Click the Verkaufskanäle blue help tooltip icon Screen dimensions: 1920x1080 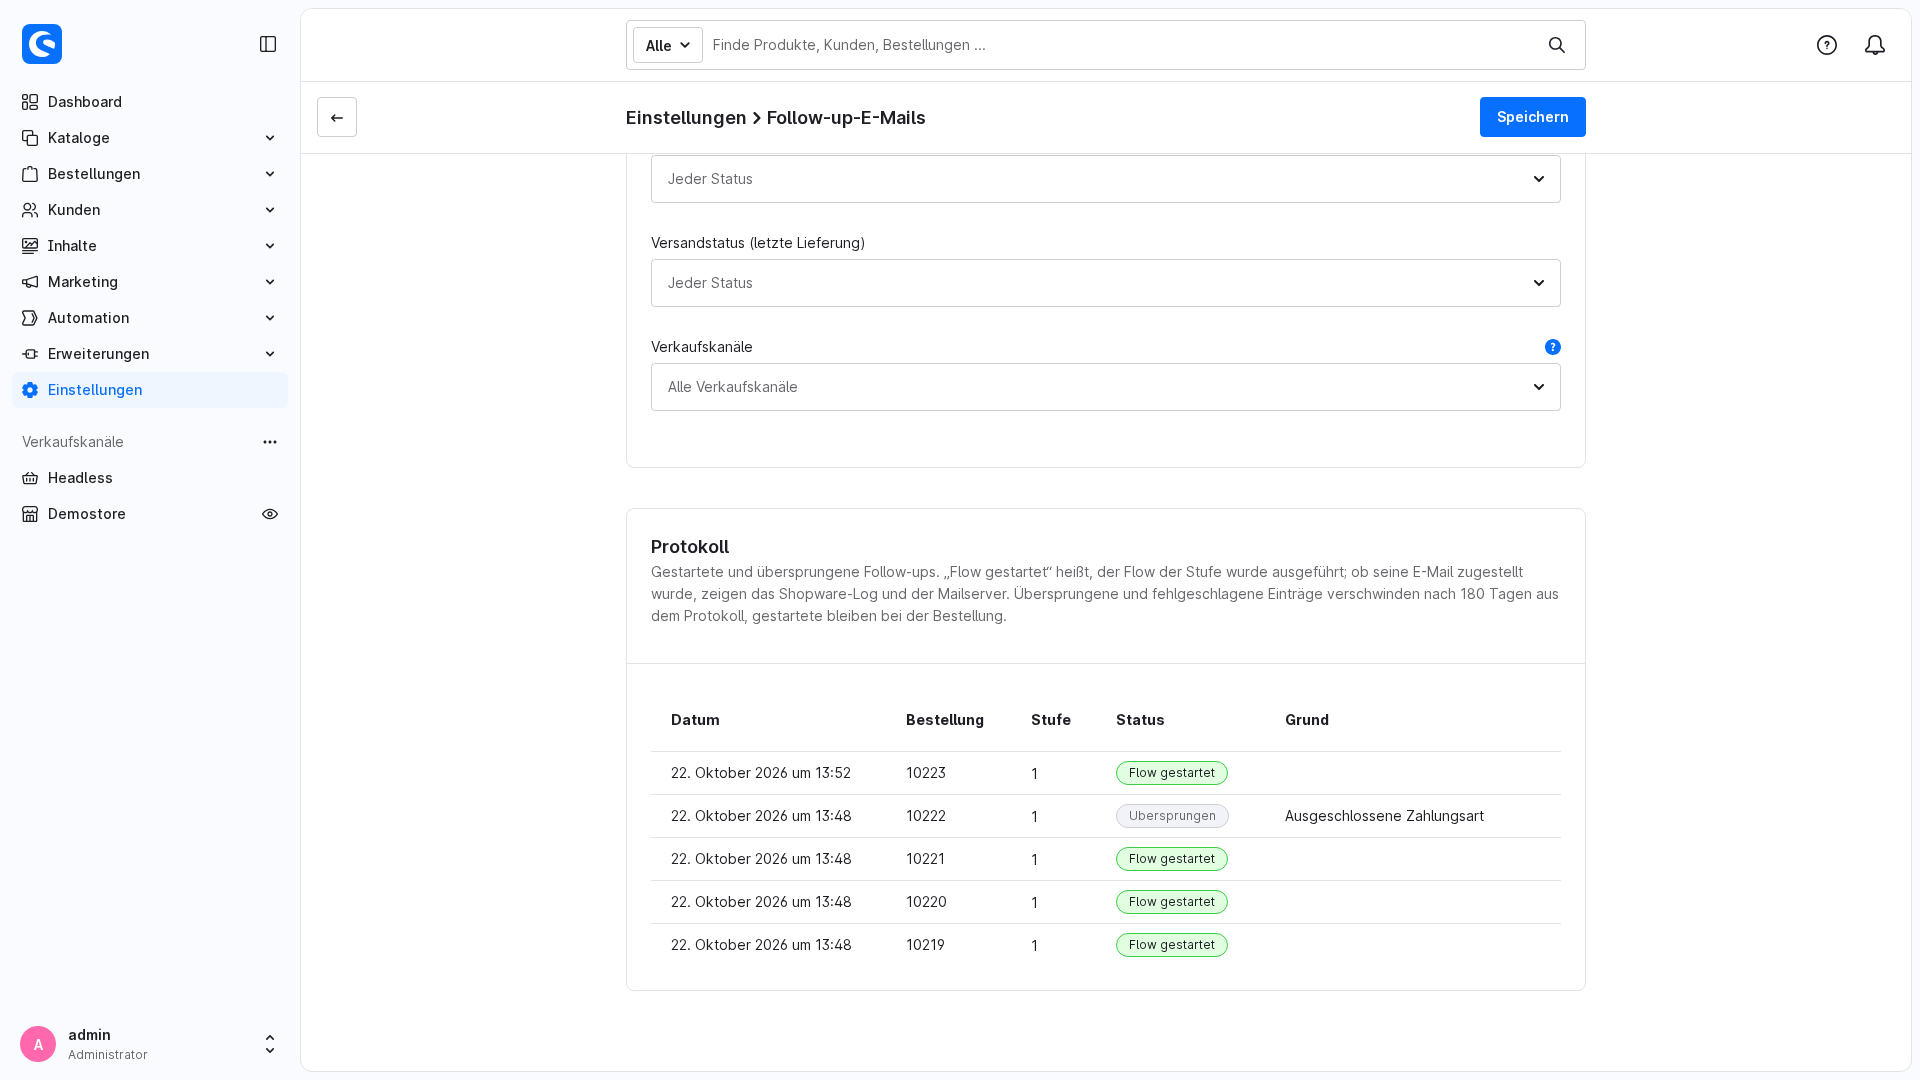point(1553,347)
